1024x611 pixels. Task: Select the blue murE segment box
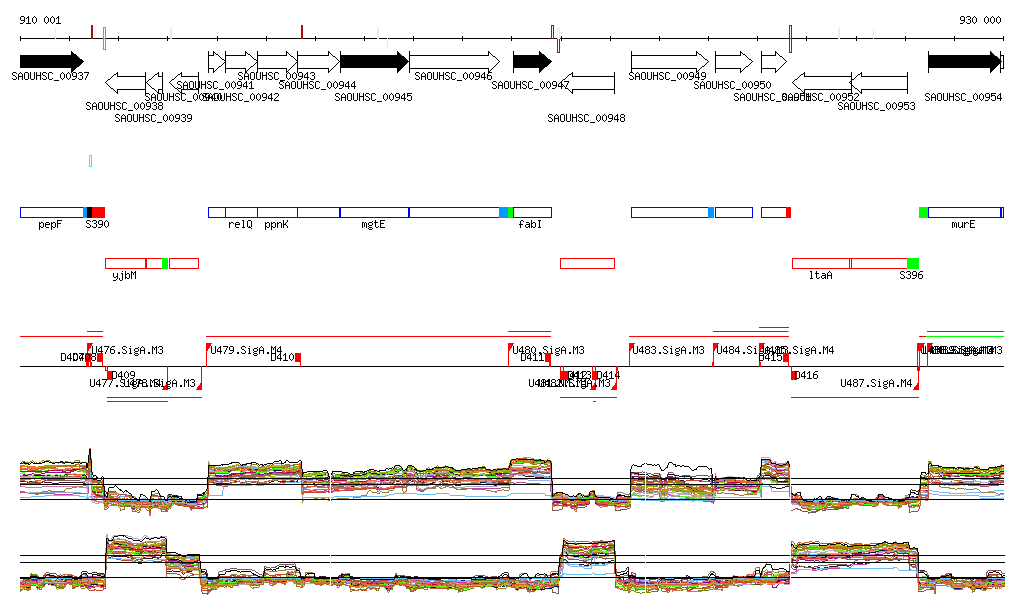point(965,212)
